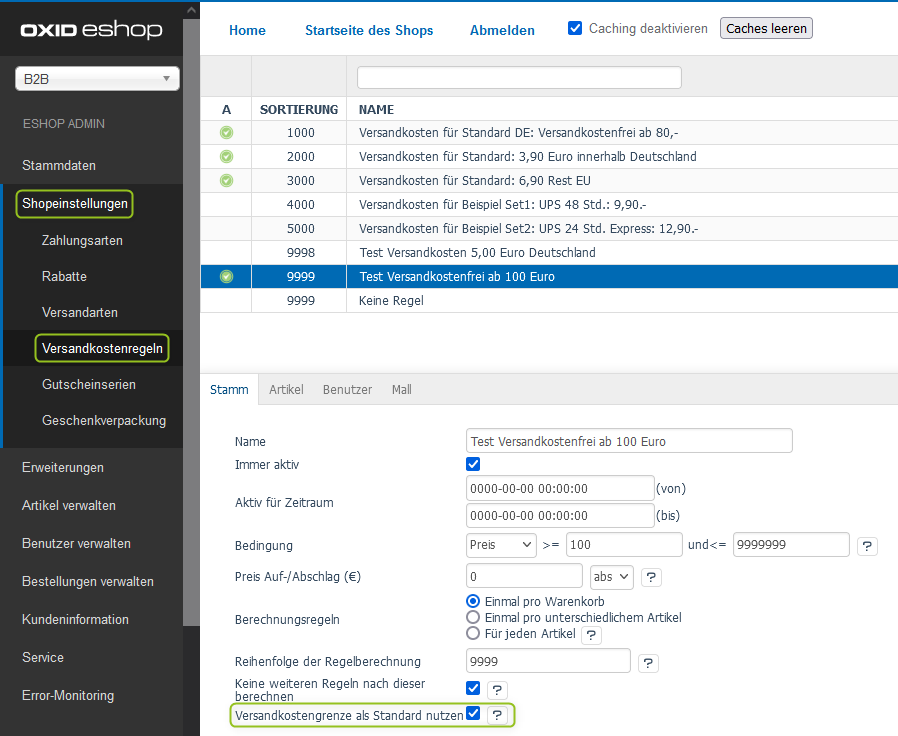Click active status icon in row 3000
Viewport: 898px width, 736px height.
pos(226,180)
